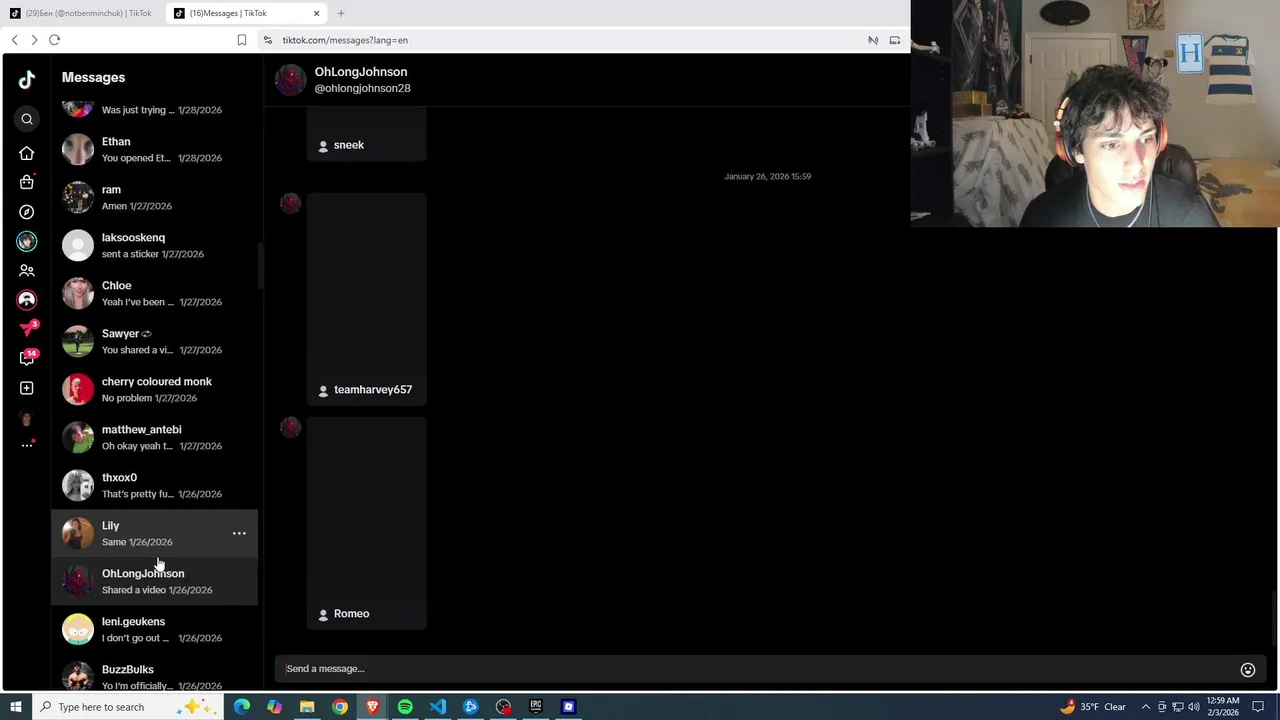The height and width of the screenshot is (720, 1280).
Task: Open the Sawyer conversation
Action: click(x=155, y=342)
